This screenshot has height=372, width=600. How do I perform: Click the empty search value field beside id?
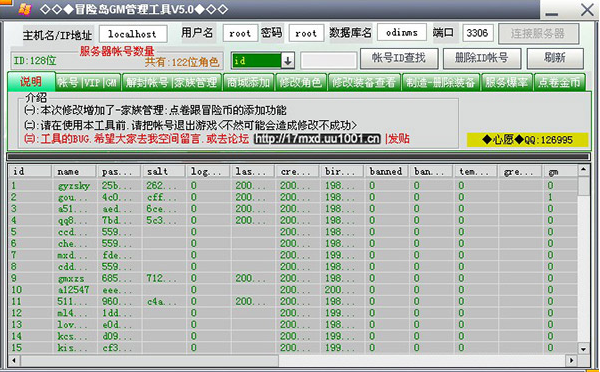(x=329, y=61)
